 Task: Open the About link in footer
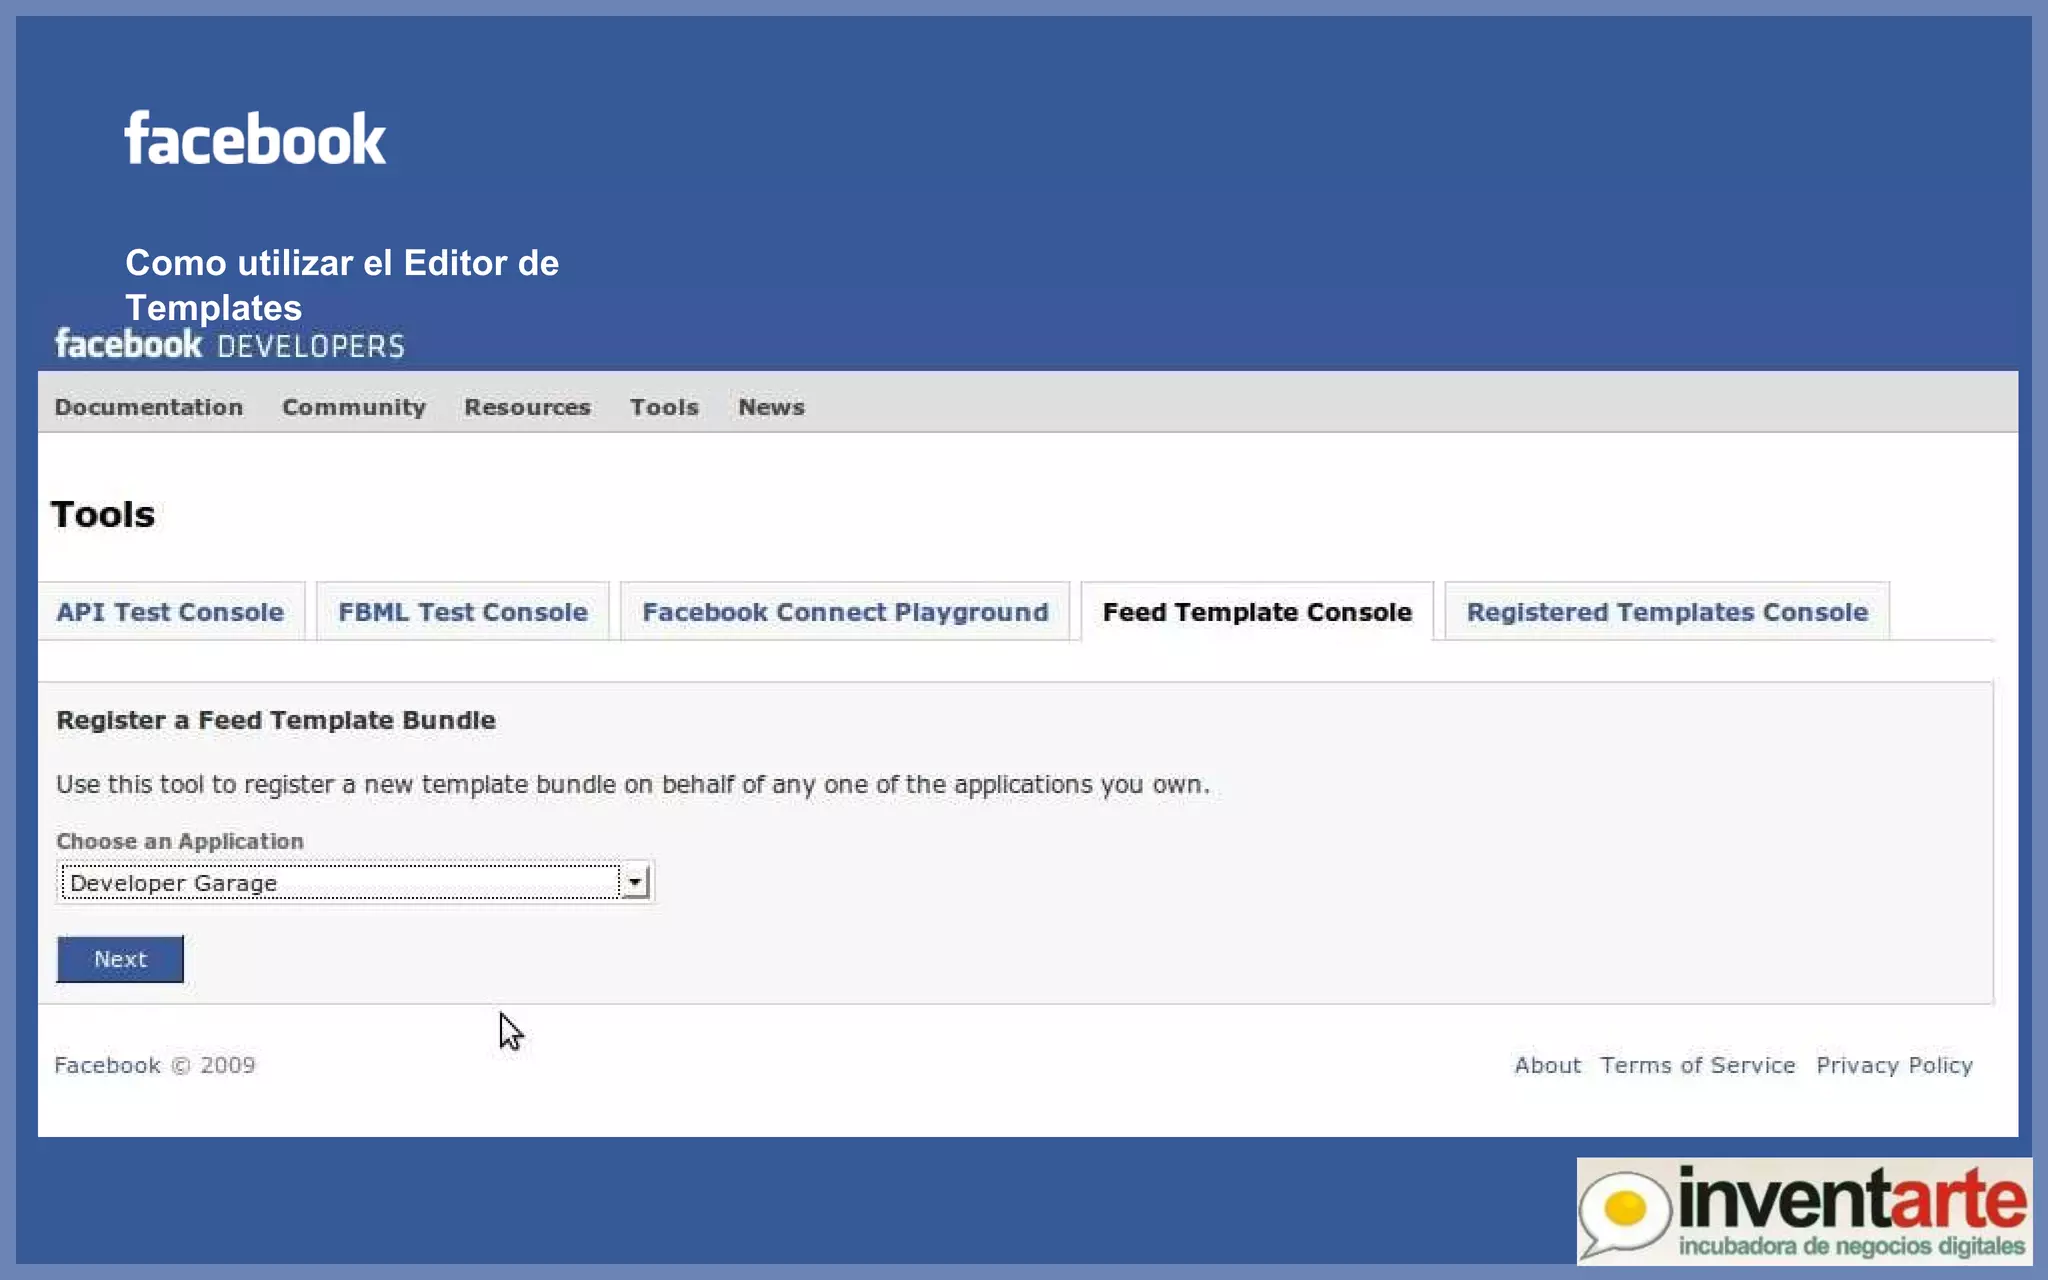[1547, 1065]
